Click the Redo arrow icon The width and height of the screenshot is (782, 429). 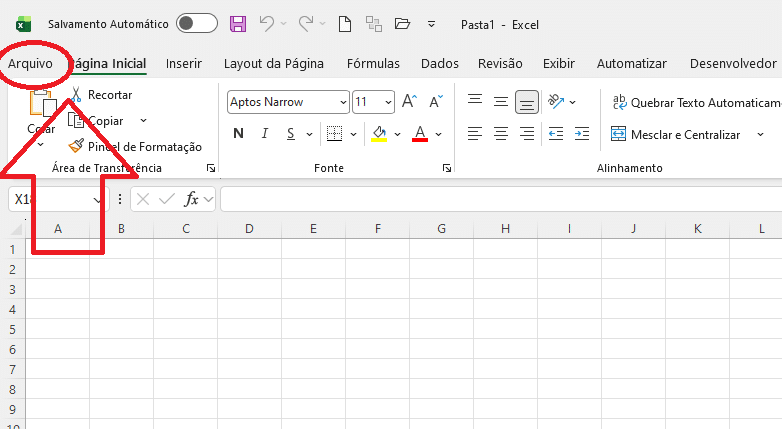[x=306, y=23]
